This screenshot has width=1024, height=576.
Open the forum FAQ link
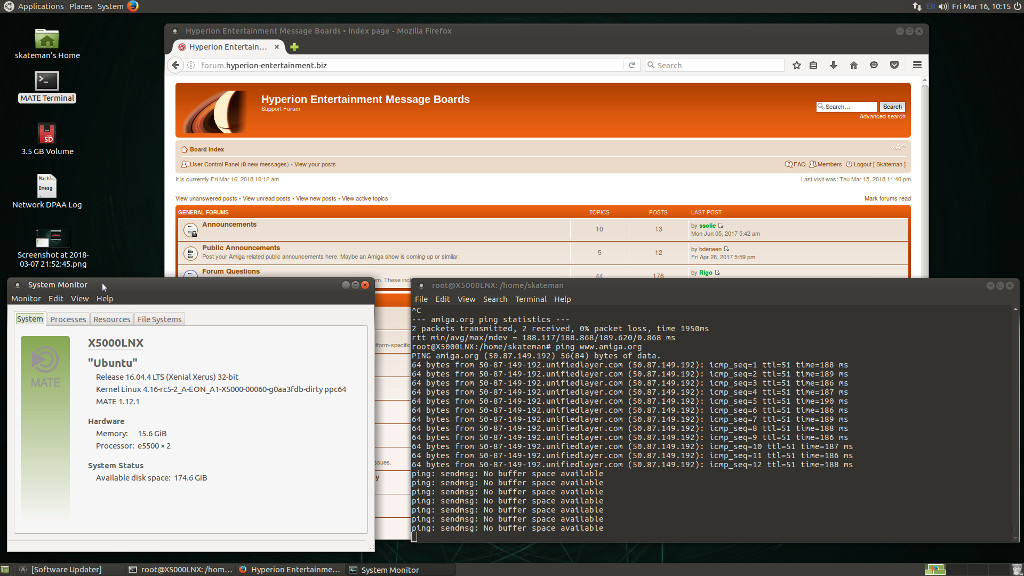(x=799, y=165)
